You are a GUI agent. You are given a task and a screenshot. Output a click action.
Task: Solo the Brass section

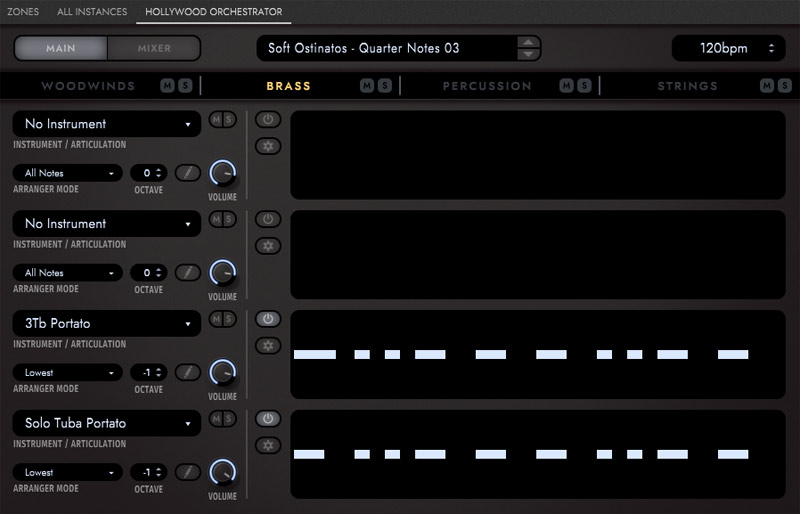(x=385, y=86)
